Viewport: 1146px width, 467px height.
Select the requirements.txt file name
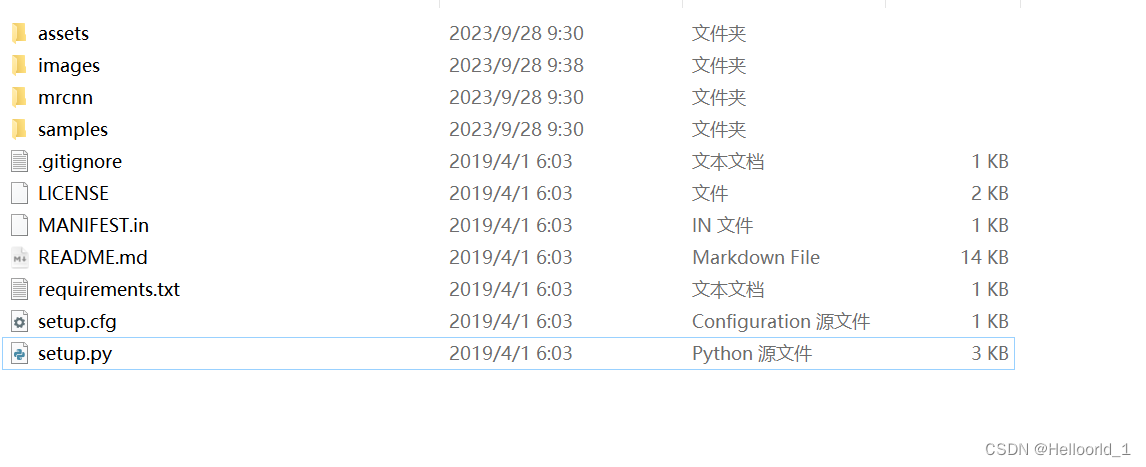point(109,290)
